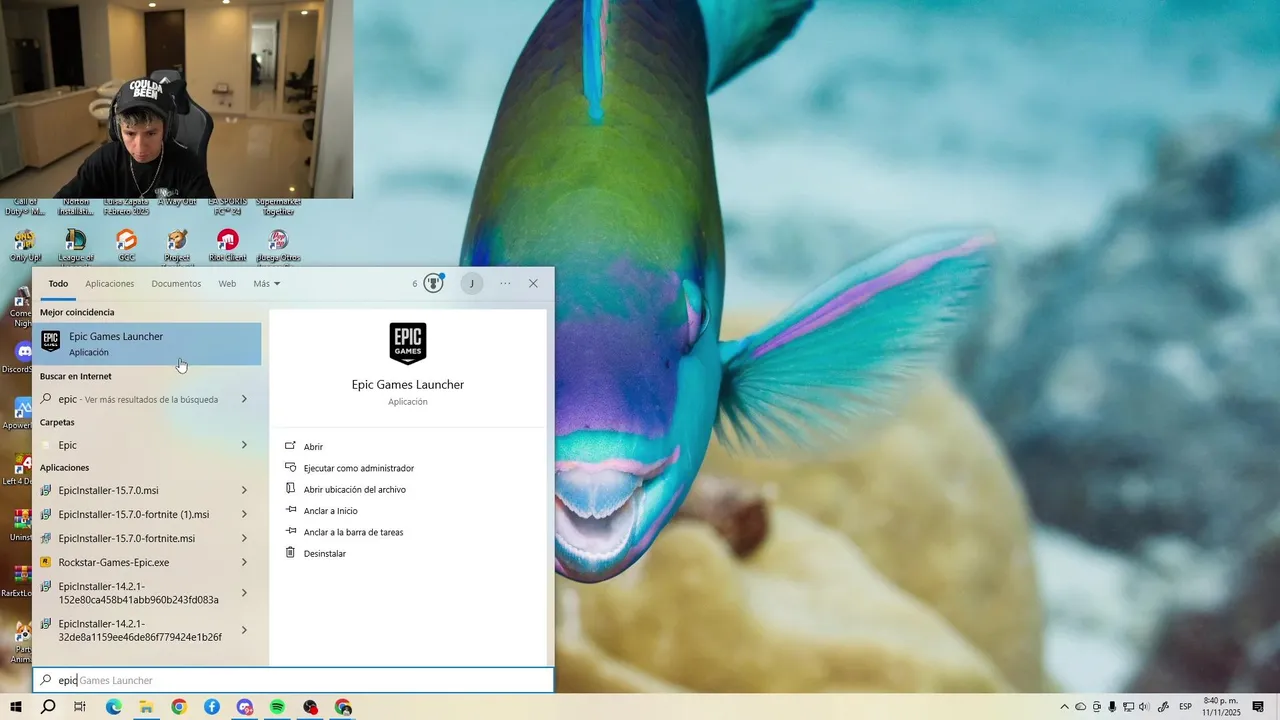The height and width of the screenshot is (720, 1280).
Task: Show hidden system tray icons
Action: click(1064, 707)
